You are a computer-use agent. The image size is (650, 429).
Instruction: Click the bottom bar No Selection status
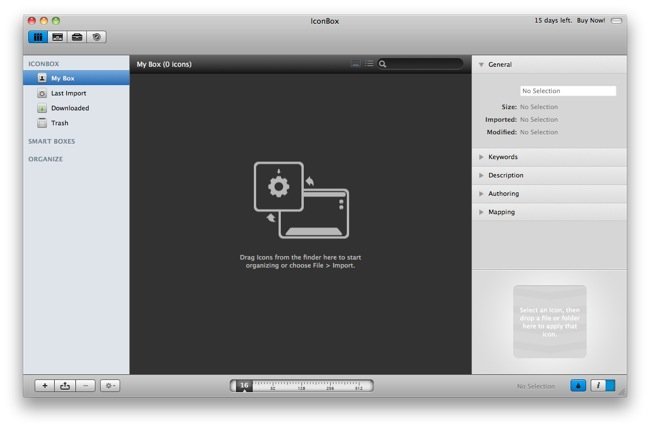[536, 386]
